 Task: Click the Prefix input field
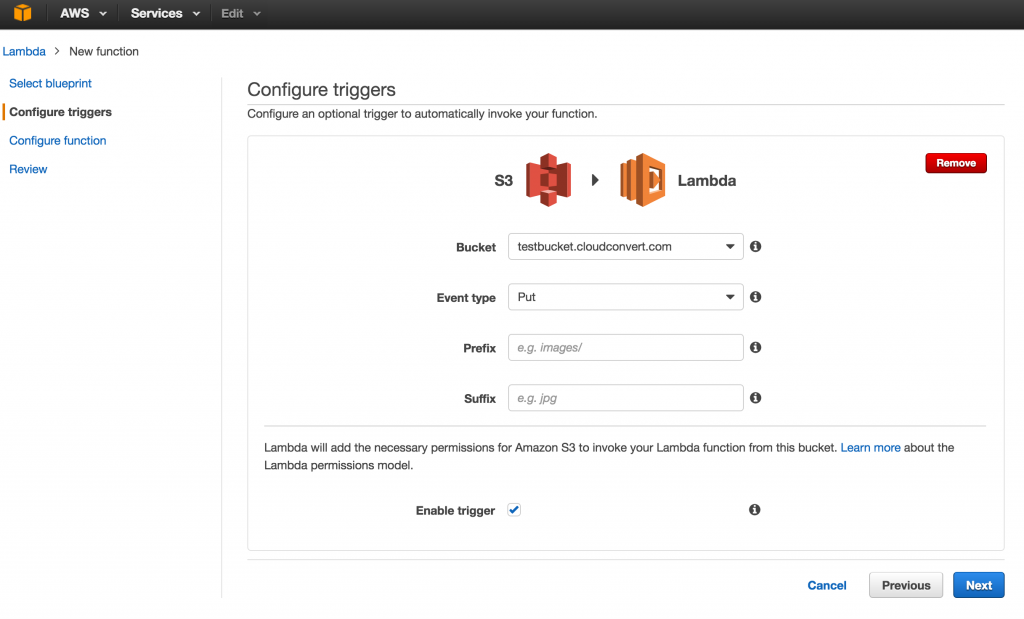626,347
